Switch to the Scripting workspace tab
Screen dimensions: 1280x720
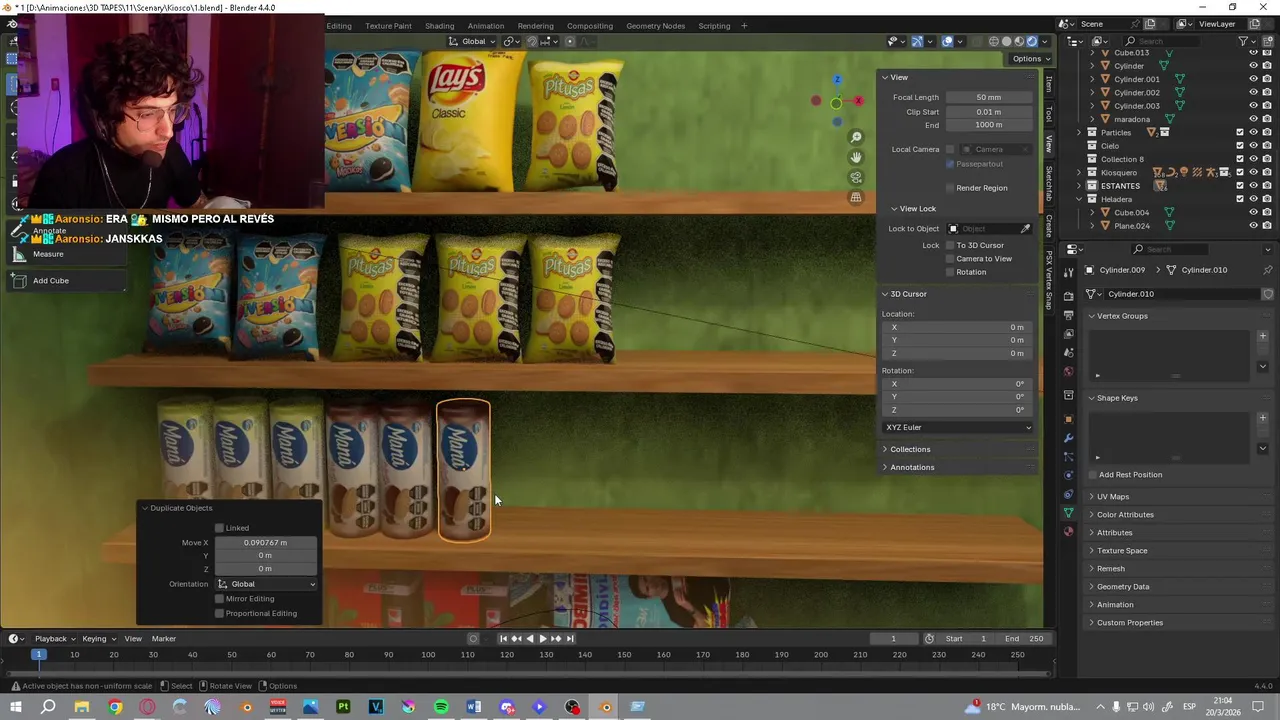point(714,26)
